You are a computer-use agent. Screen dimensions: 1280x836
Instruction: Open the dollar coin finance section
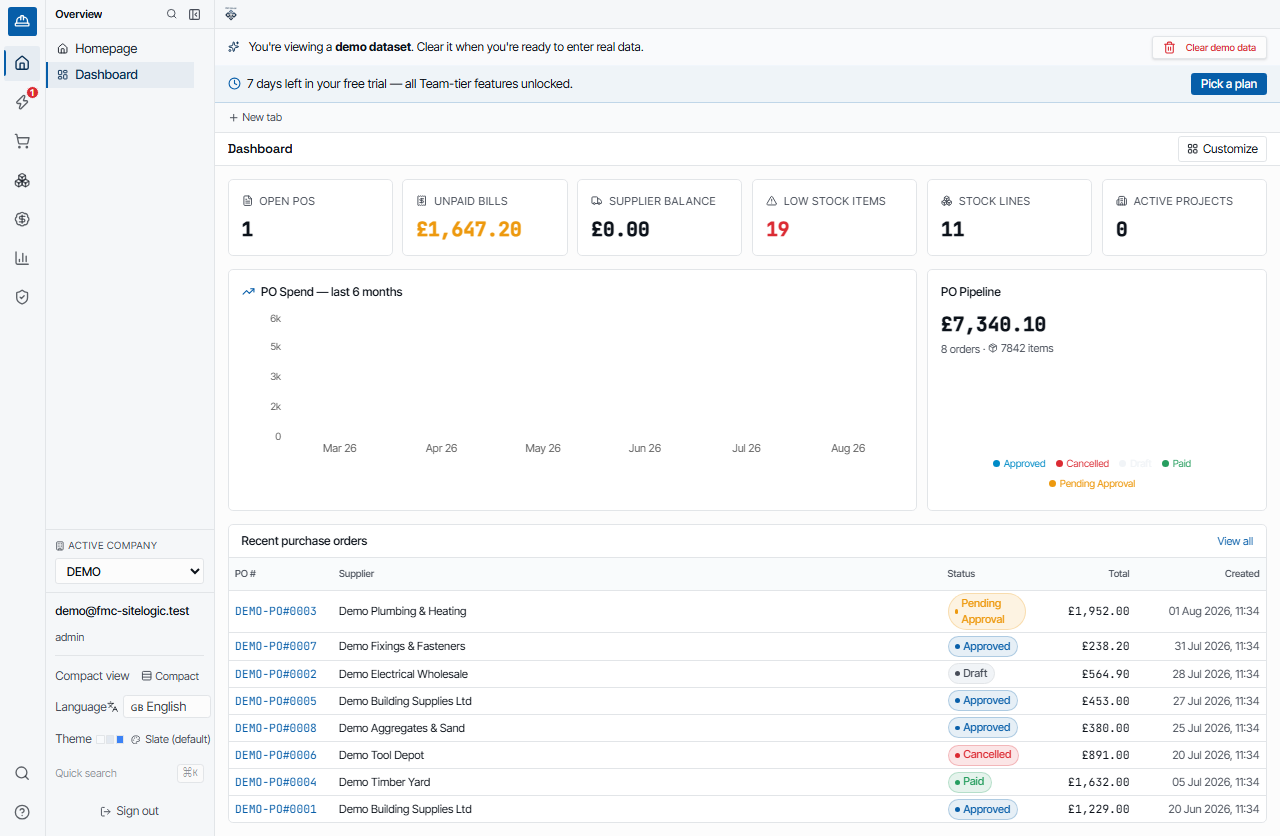[x=22, y=219]
